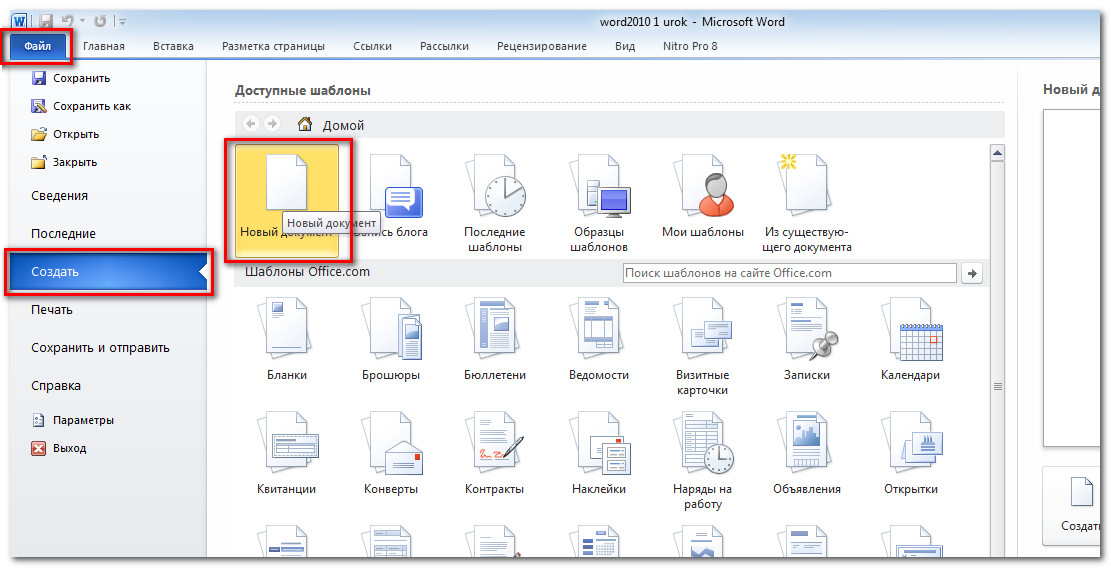This screenshot has width=1111, height=568.
Task: Choose Сохранить in the backstage menu
Action: pyautogui.click(x=71, y=78)
